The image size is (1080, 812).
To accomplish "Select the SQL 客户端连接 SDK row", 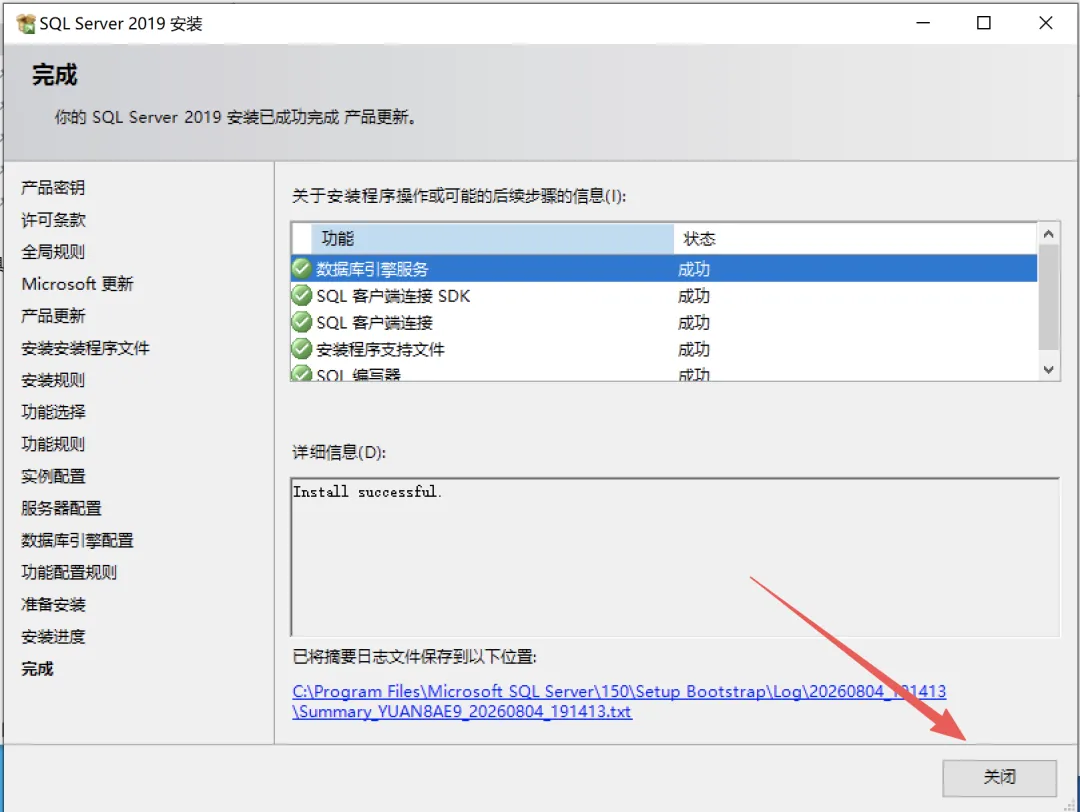I will [664, 295].
